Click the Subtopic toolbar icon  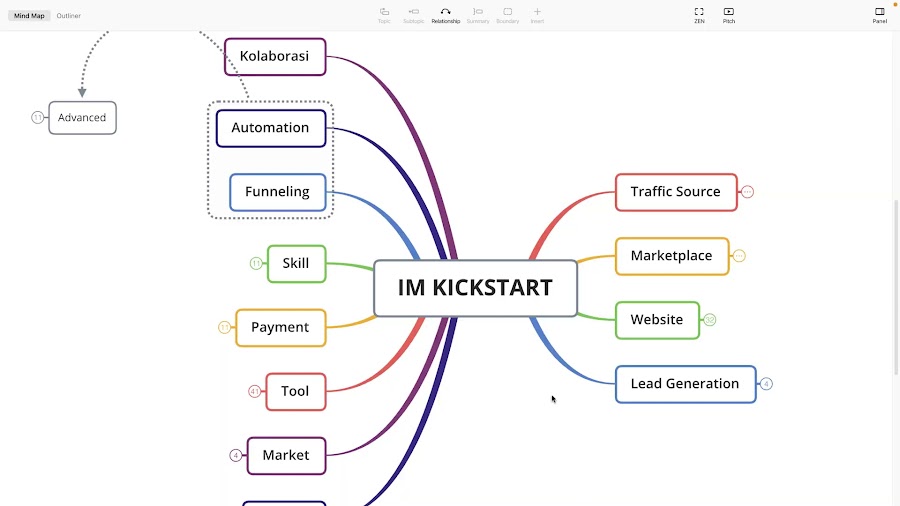point(413,15)
